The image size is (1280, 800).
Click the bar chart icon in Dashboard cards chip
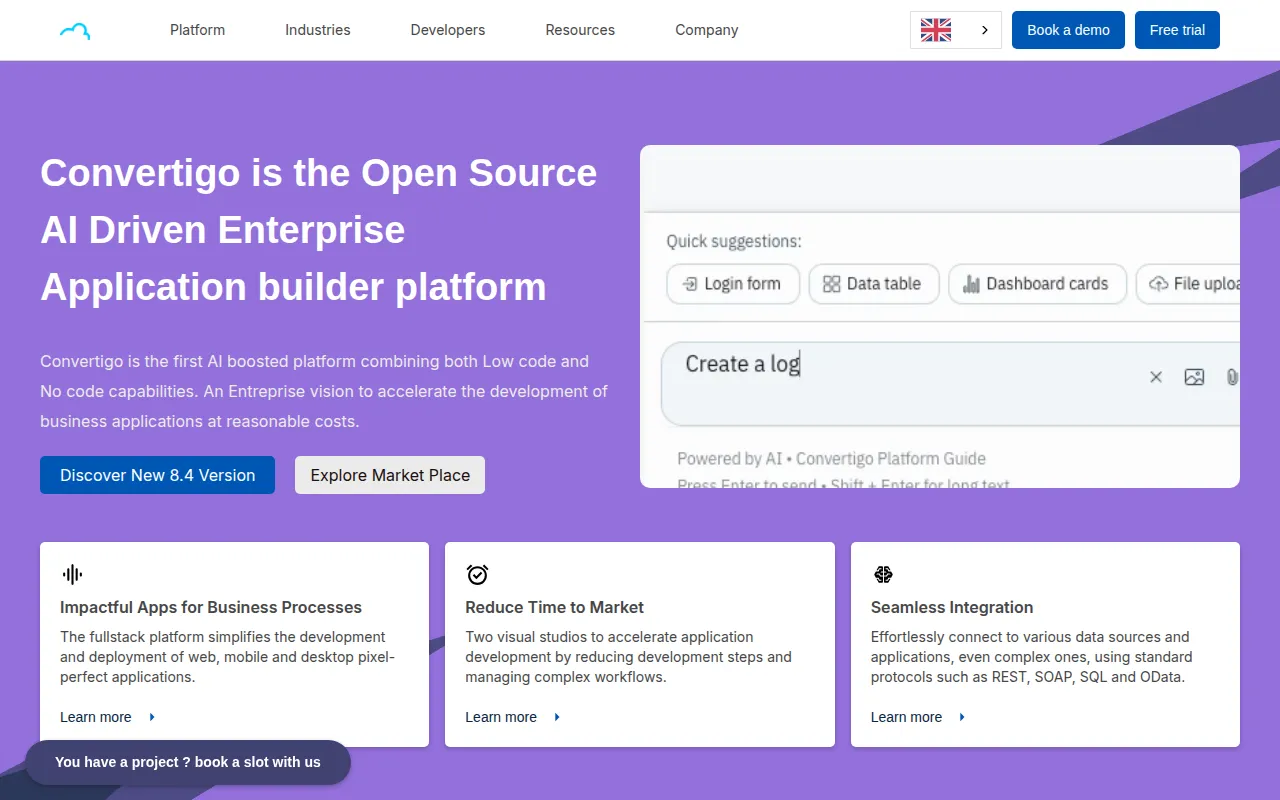pyautogui.click(x=971, y=284)
